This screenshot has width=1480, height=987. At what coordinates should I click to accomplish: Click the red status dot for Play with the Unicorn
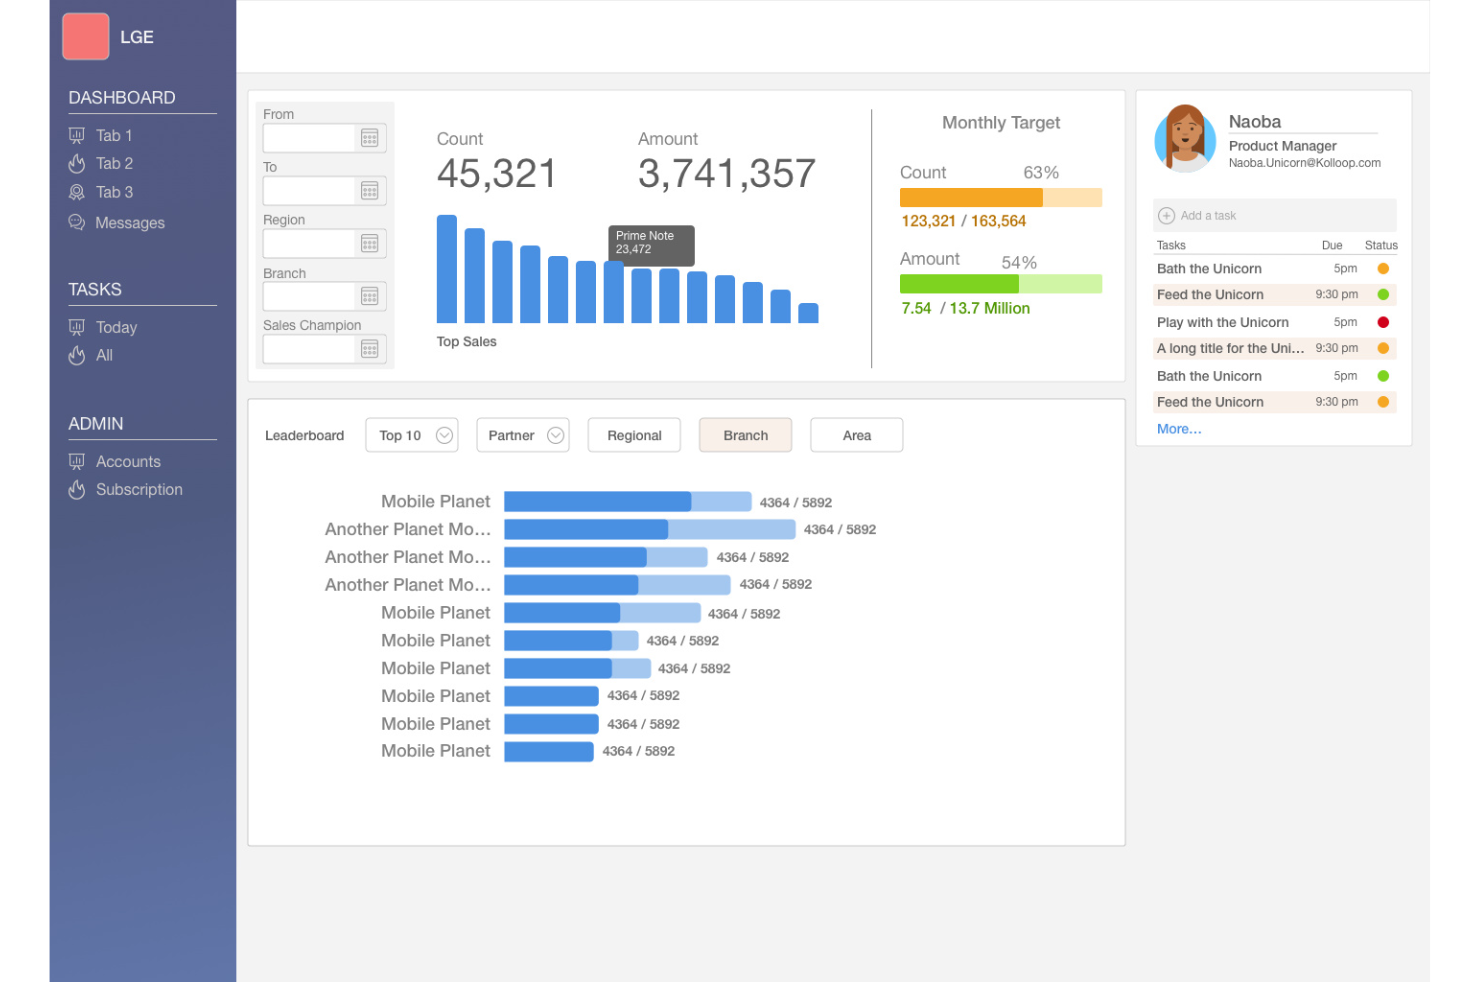1384,323
